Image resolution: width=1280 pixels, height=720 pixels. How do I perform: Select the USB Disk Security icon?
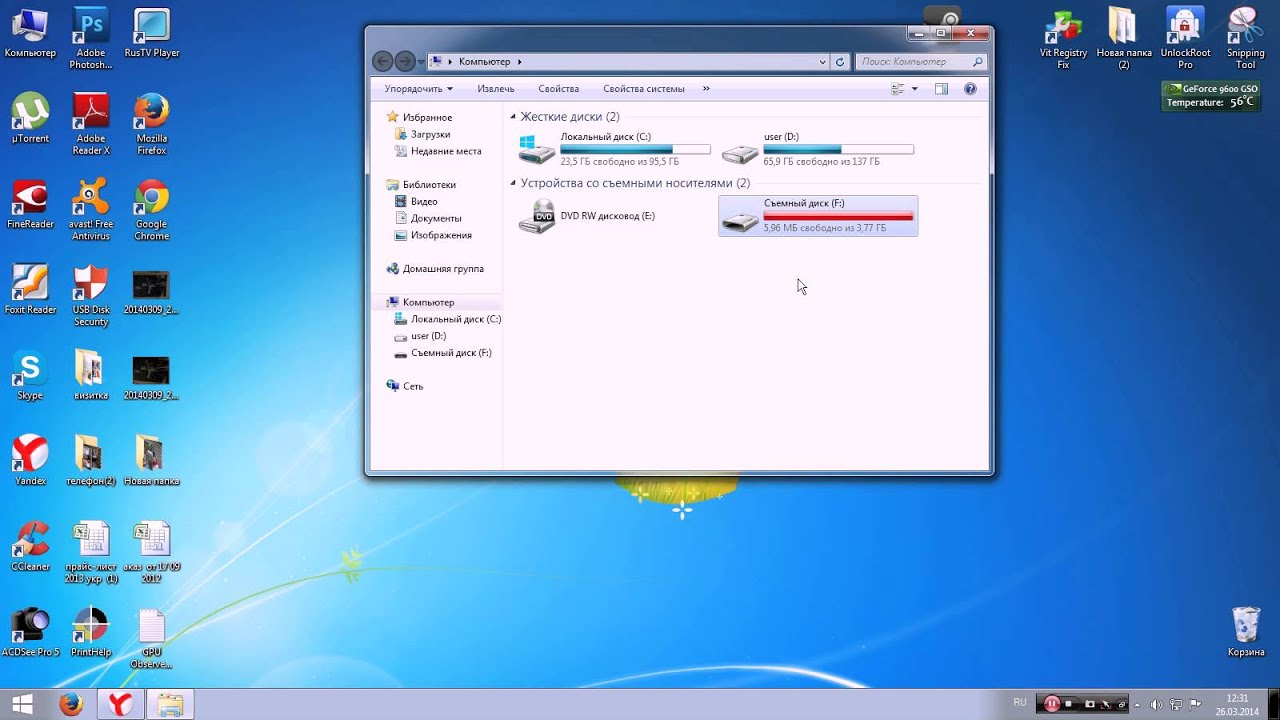90,296
